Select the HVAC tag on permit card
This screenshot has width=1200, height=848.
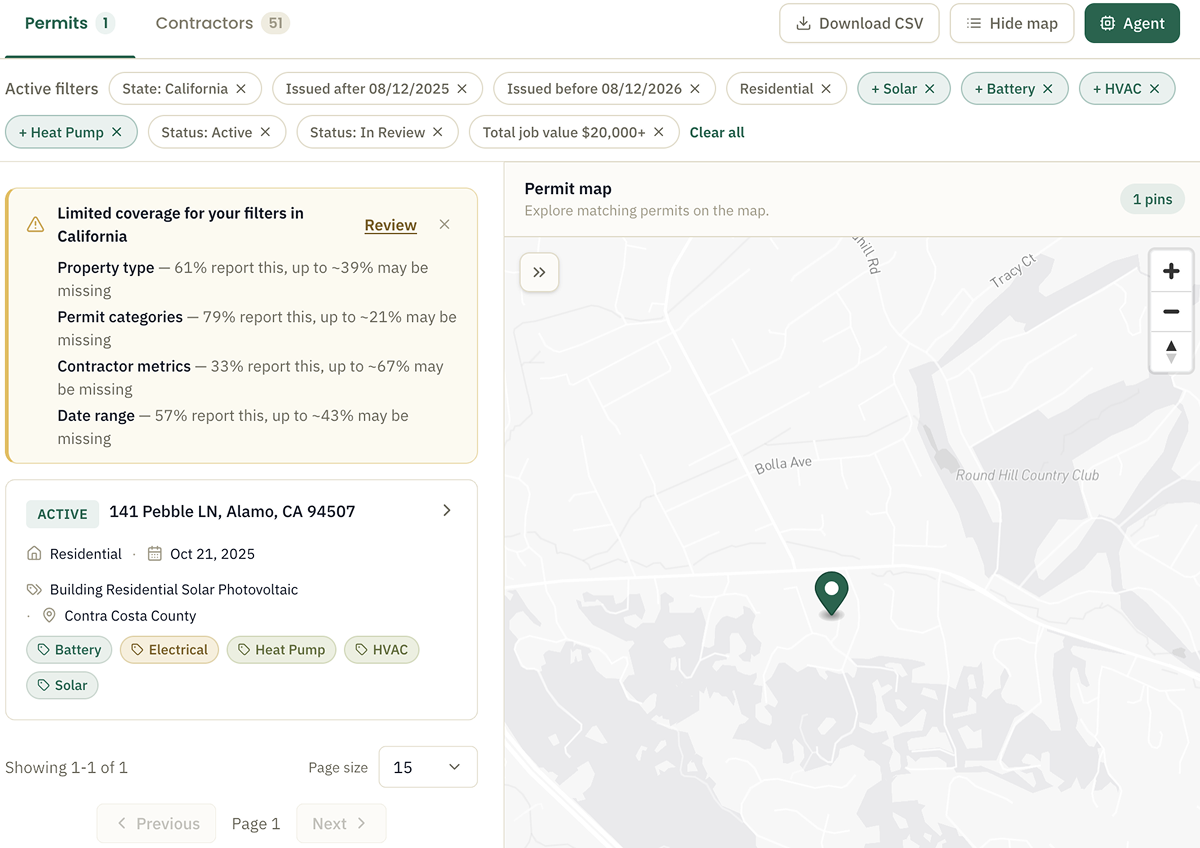[x=381, y=650]
